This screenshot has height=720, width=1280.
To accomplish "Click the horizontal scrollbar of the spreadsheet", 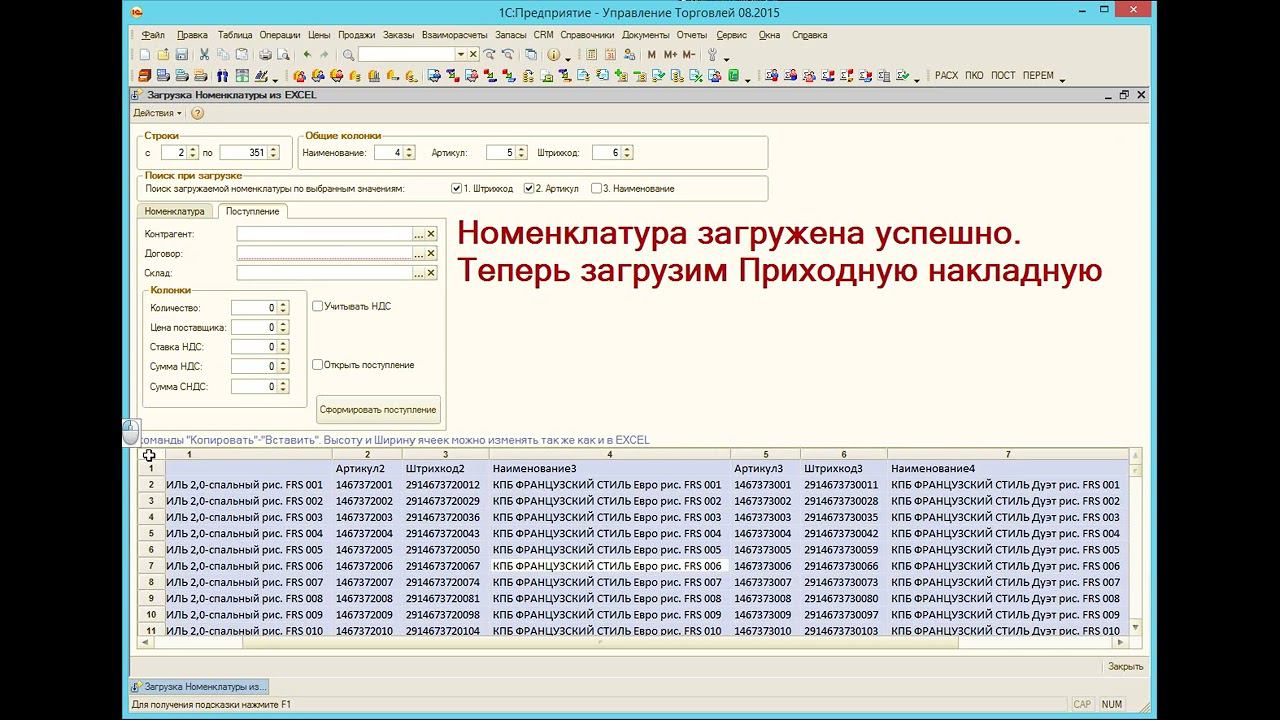I will pos(602,642).
